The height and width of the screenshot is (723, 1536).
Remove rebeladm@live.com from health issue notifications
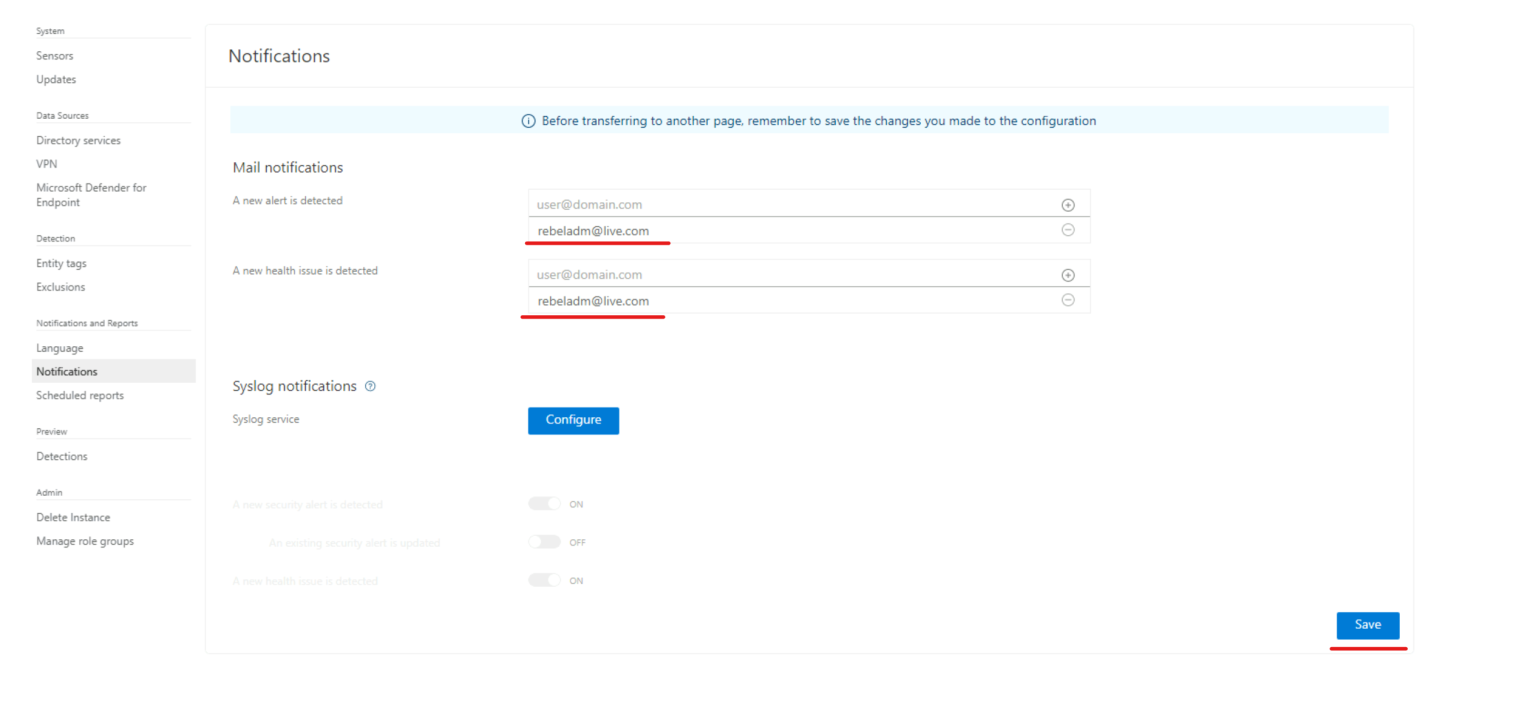(x=1067, y=300)
